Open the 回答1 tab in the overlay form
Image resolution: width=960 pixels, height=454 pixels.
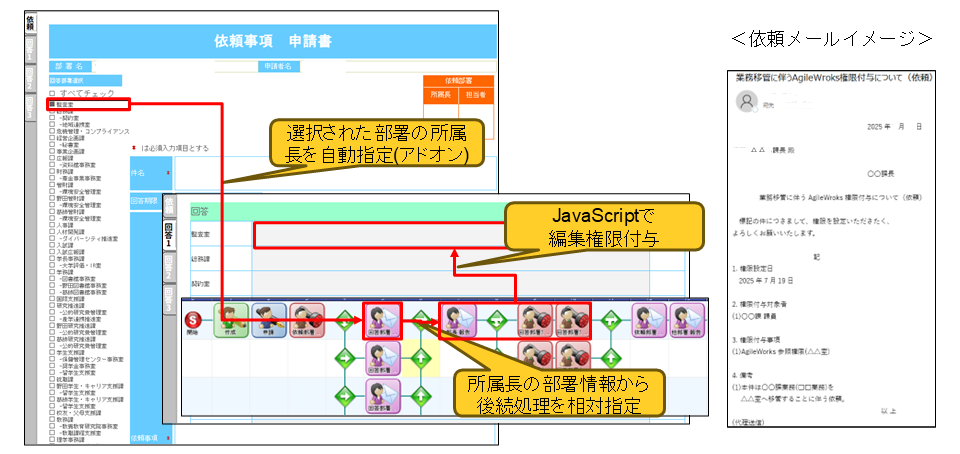click(x=168, y=236)
